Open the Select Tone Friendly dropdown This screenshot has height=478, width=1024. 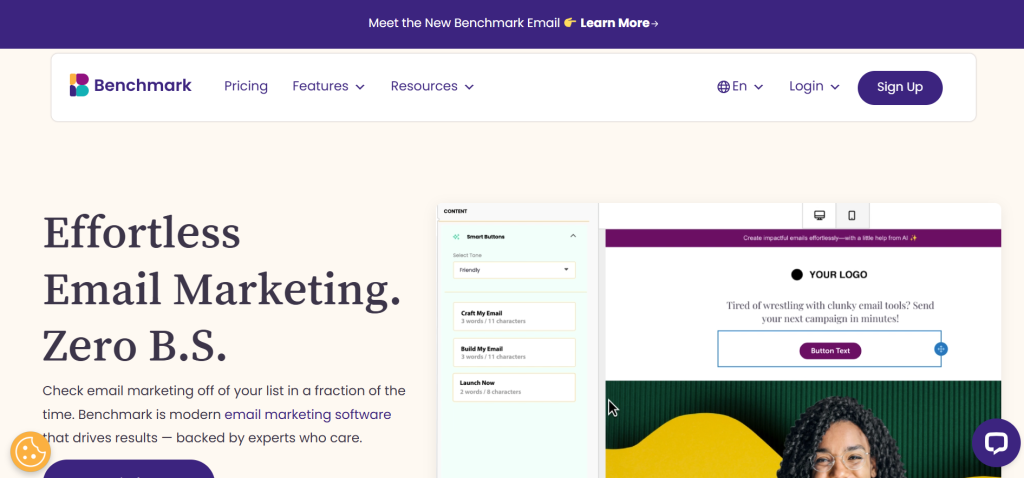[514, 270]
